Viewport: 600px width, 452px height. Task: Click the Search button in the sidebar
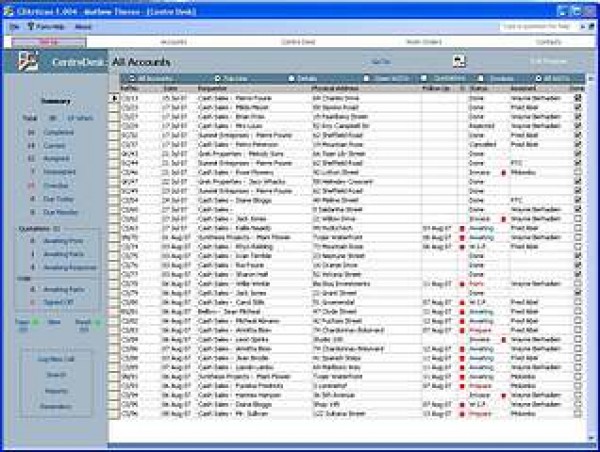pyautogui.click(x=56, y=375)
